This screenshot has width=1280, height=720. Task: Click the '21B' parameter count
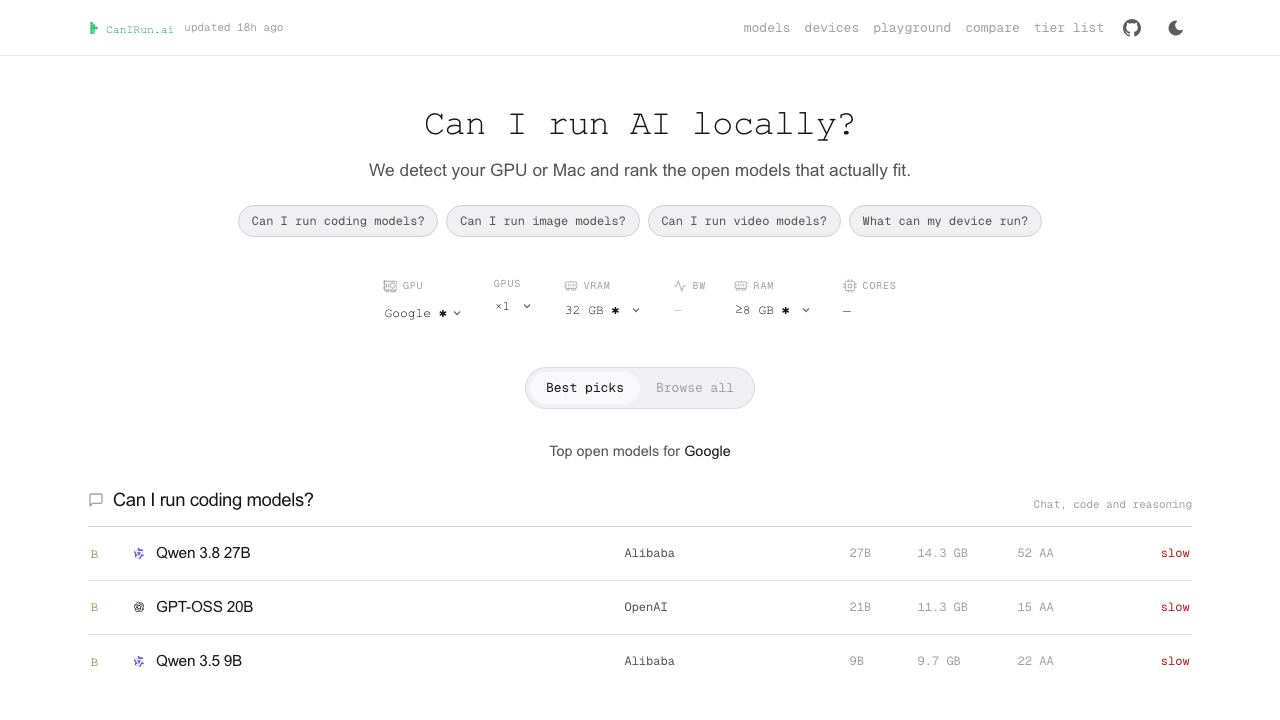tap(860, 607)
